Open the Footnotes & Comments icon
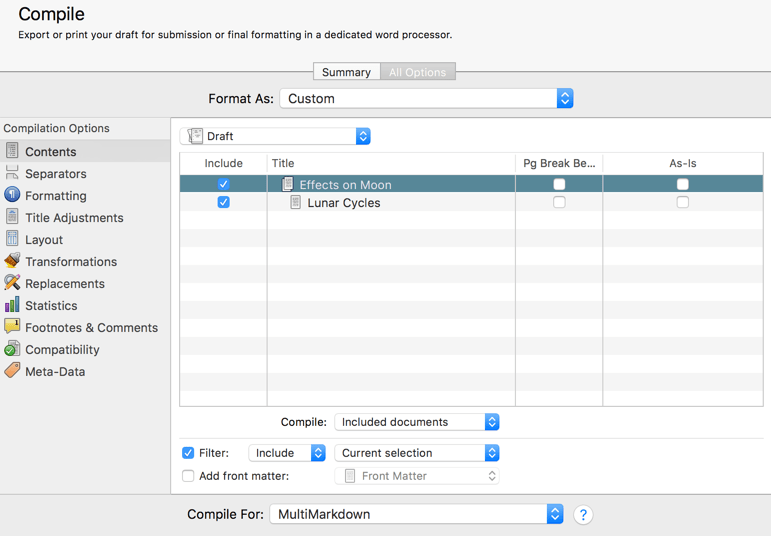 [12, 327]
